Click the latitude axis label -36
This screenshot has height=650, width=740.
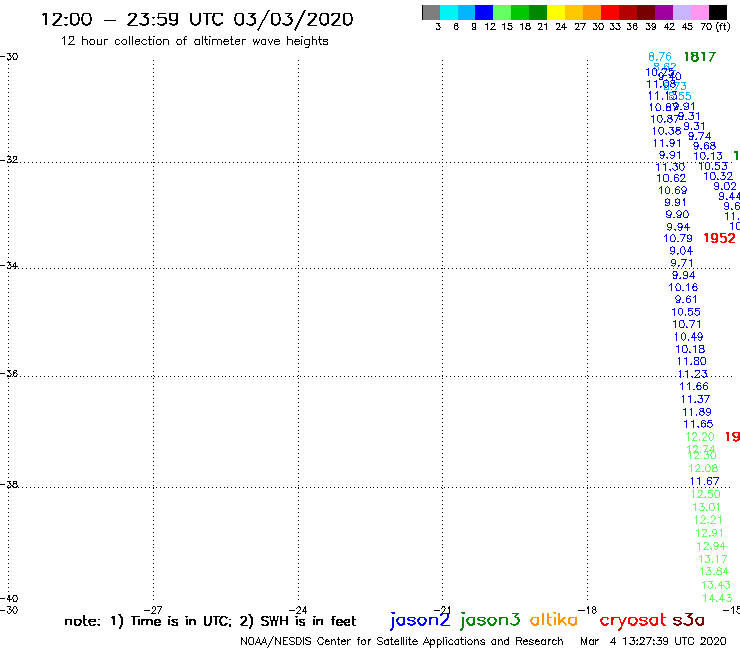coord(9,374)
